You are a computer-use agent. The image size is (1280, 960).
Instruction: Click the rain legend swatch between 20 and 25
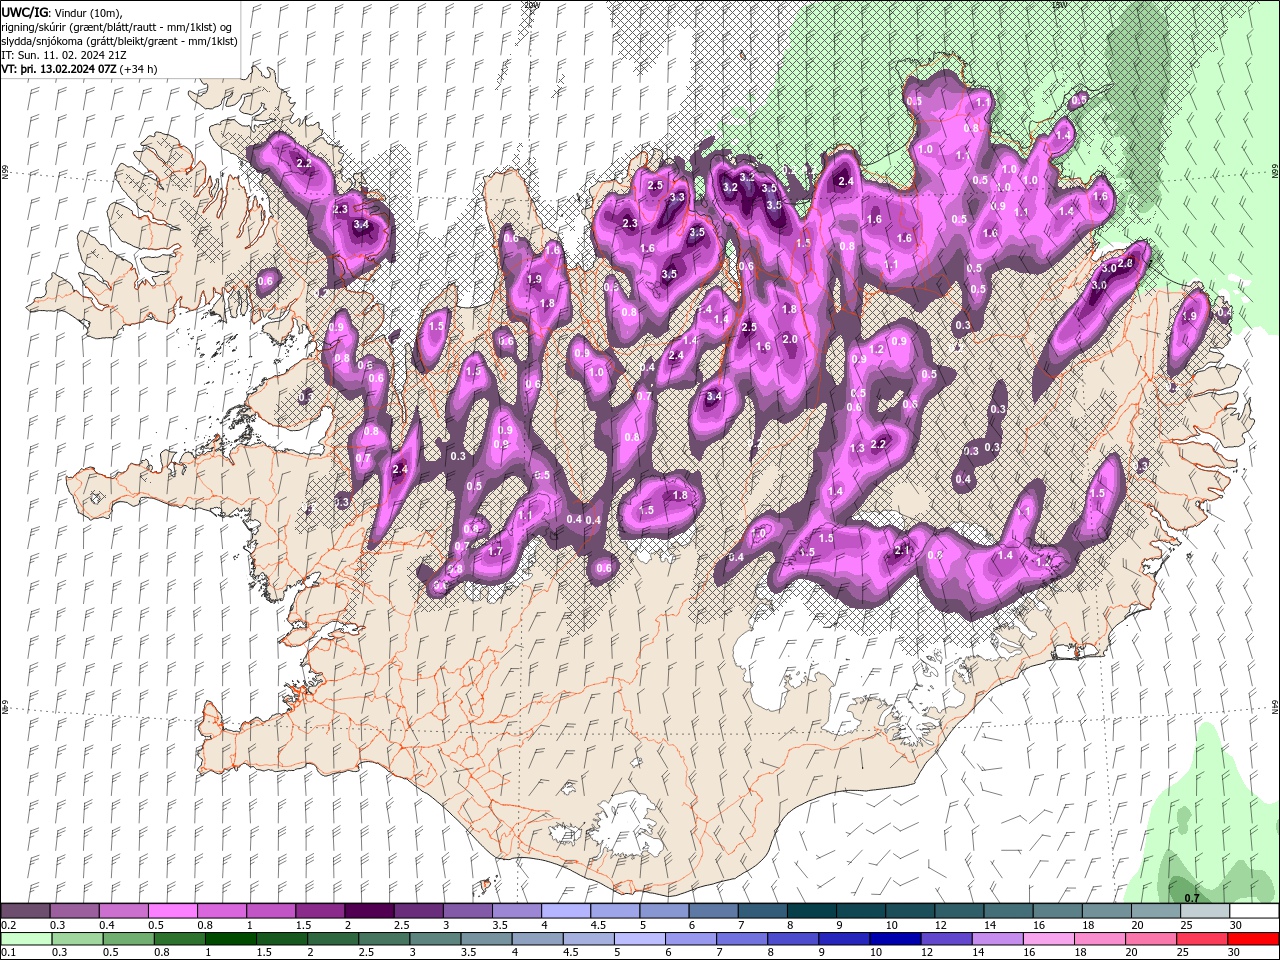(1152, 939)
